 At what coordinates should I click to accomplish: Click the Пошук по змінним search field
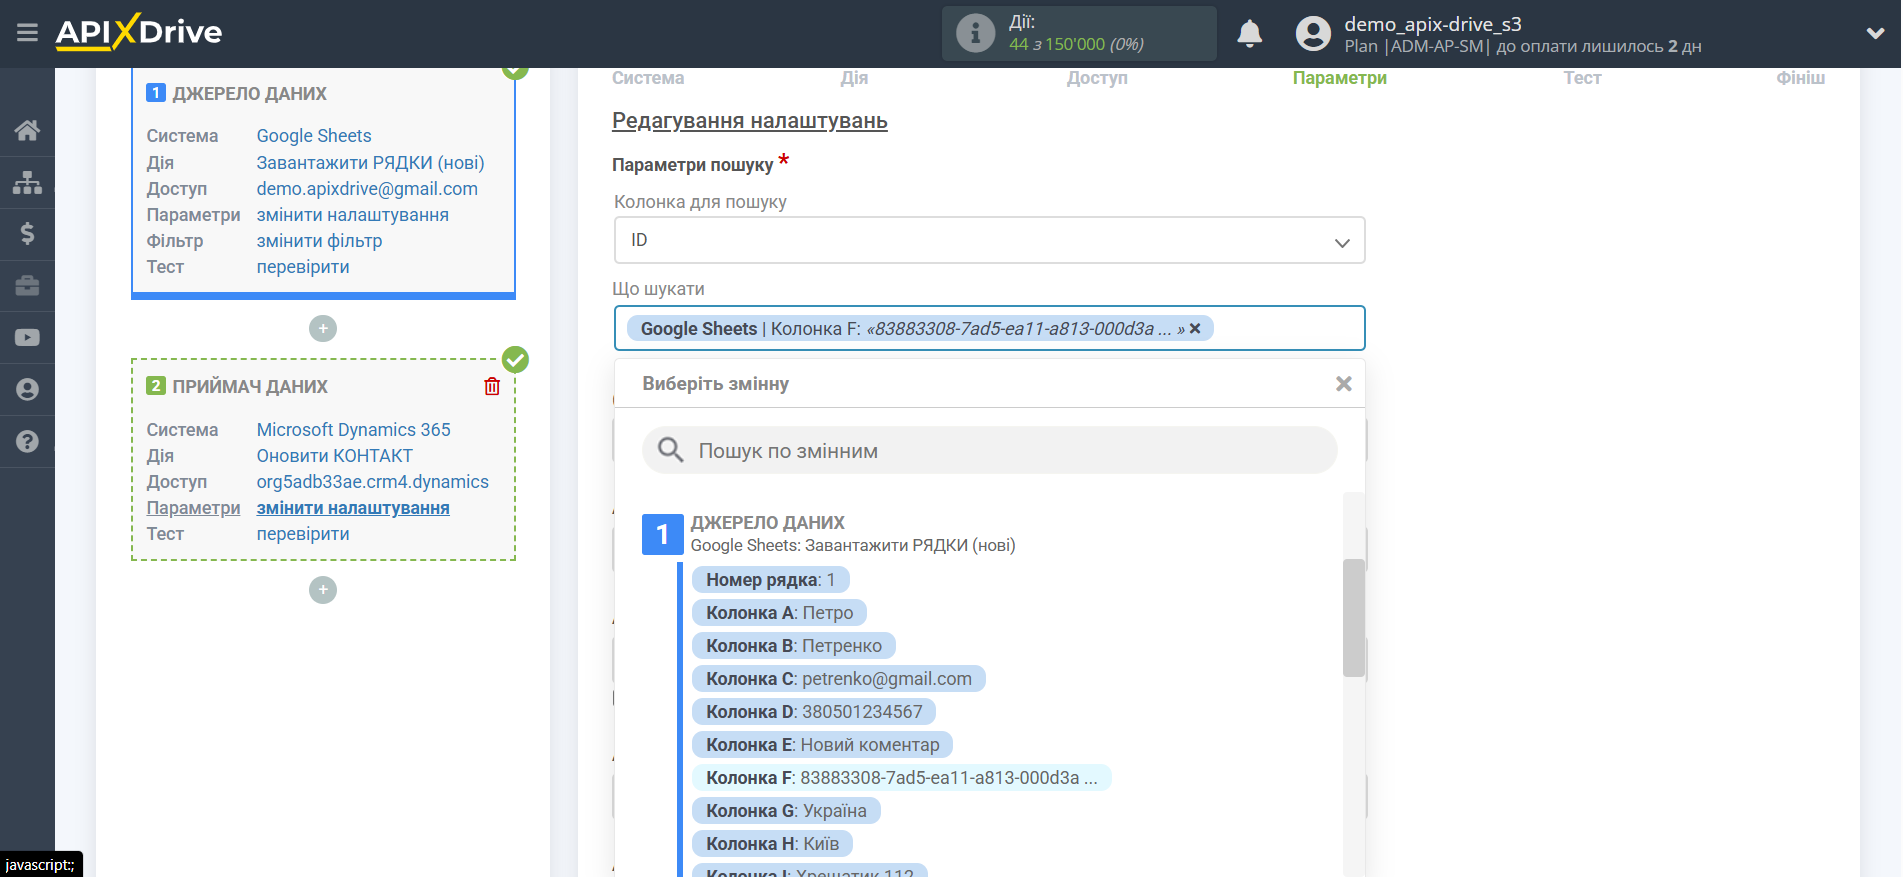coord(989,451)
